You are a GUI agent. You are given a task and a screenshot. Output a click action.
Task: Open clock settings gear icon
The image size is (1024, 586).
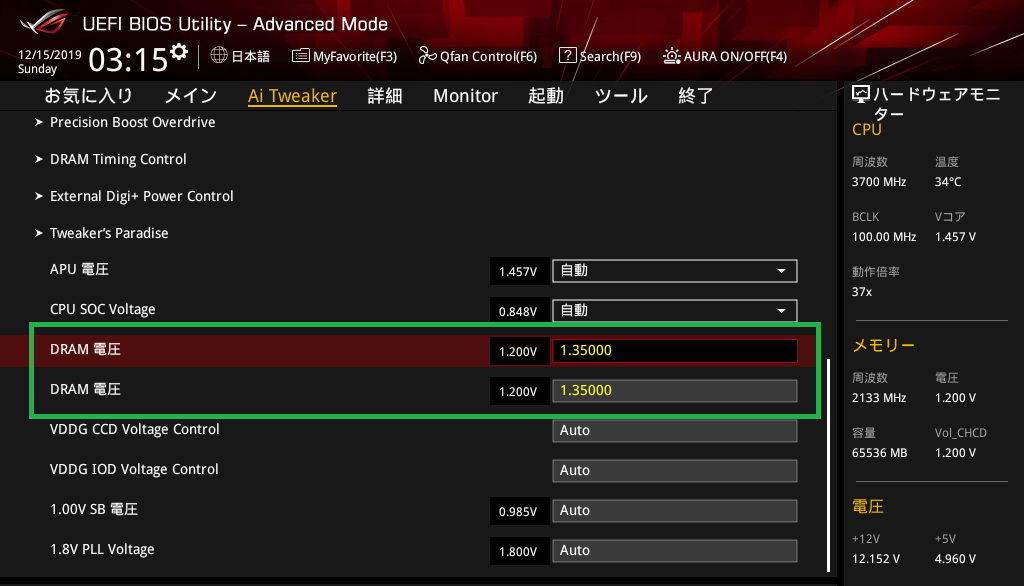tap(179, 52)
